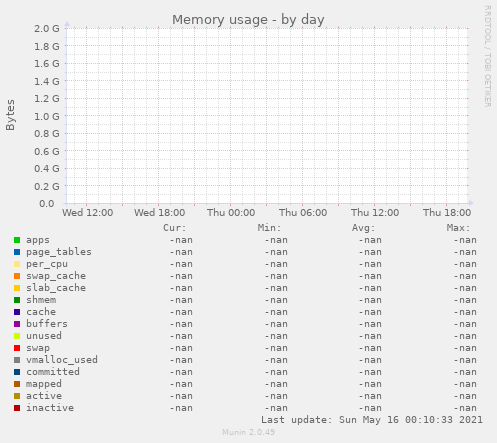Click the Max: column header
The width and height of the screenshot is (497, 443).
(458, 228)
